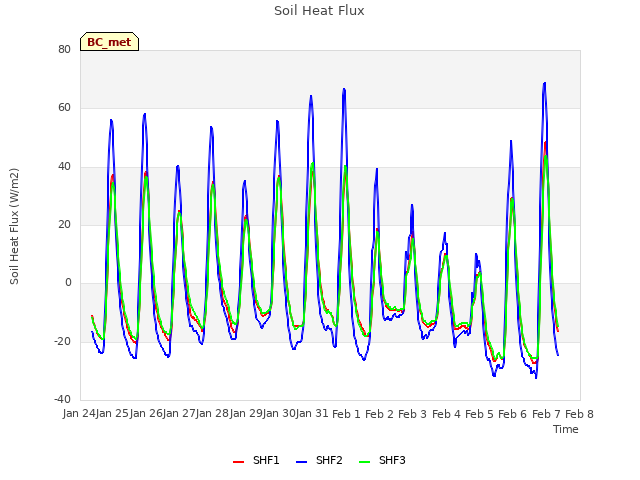Click the Jan 30 x-axis label
Screen dimensions: 640x480
tap(279, 414)
